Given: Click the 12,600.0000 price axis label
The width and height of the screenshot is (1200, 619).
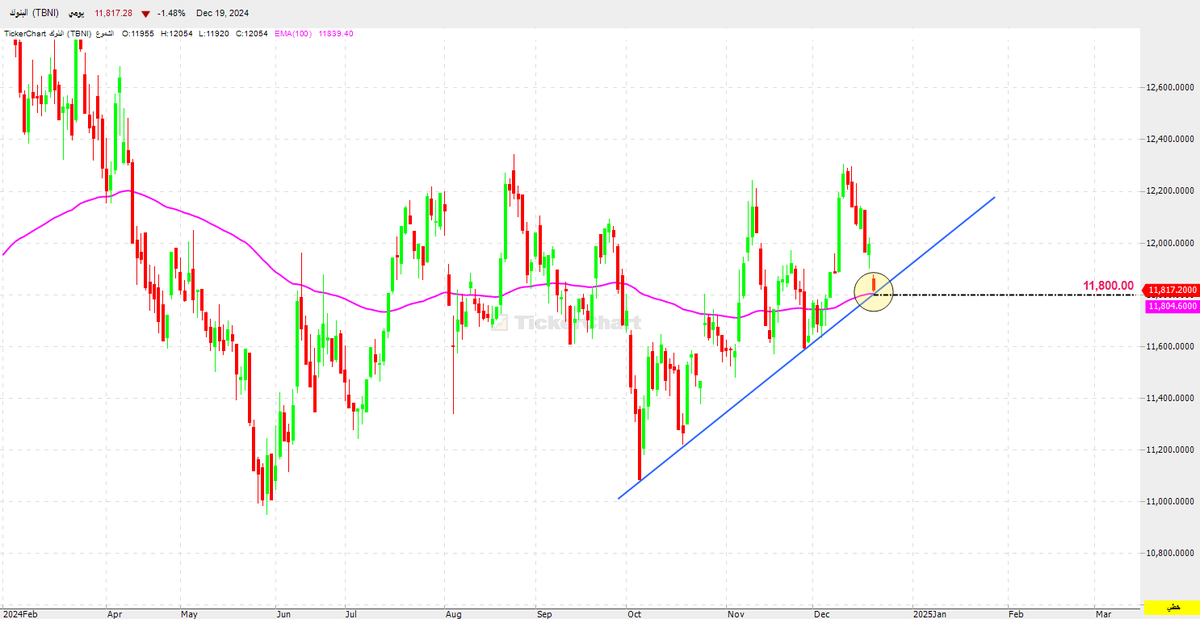Looking at the screenshot, I should pyautogui.click(x=1172, y=87).
